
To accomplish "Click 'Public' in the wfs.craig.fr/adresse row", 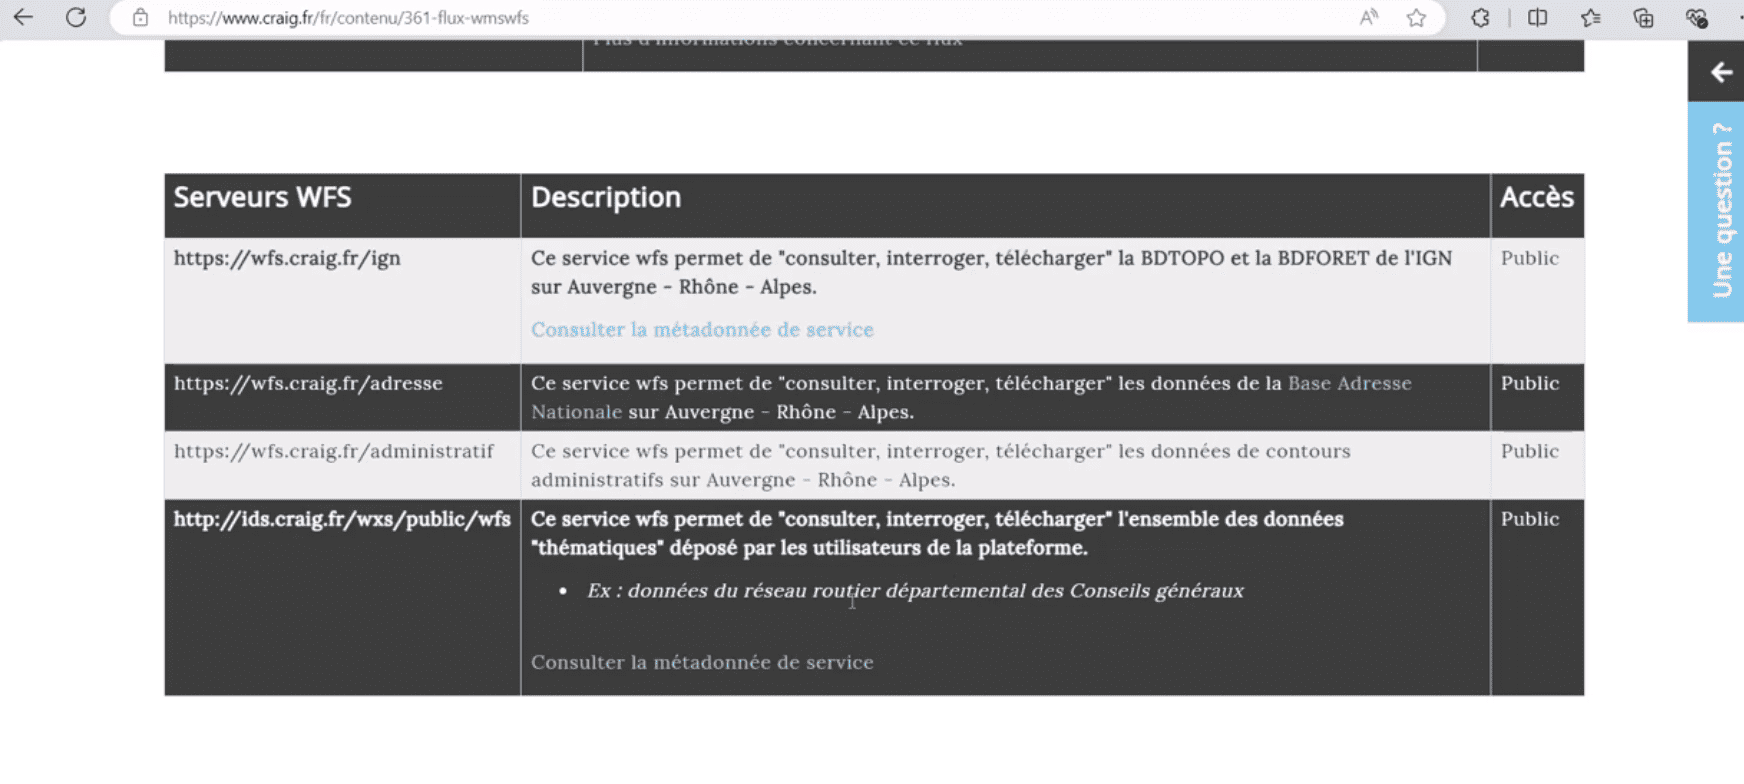I will point(1530,383).
